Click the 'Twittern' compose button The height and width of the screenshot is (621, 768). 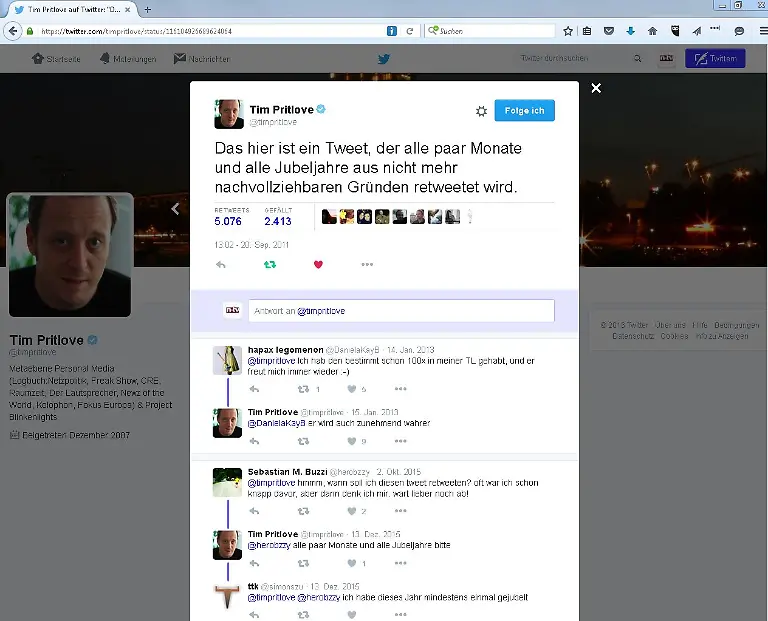point(715,59)
